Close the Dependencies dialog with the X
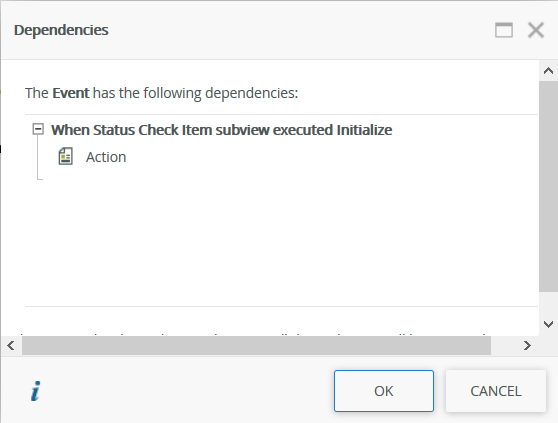Image resolution: width=558 pixels, height=423 pixels. click(536, 30)
